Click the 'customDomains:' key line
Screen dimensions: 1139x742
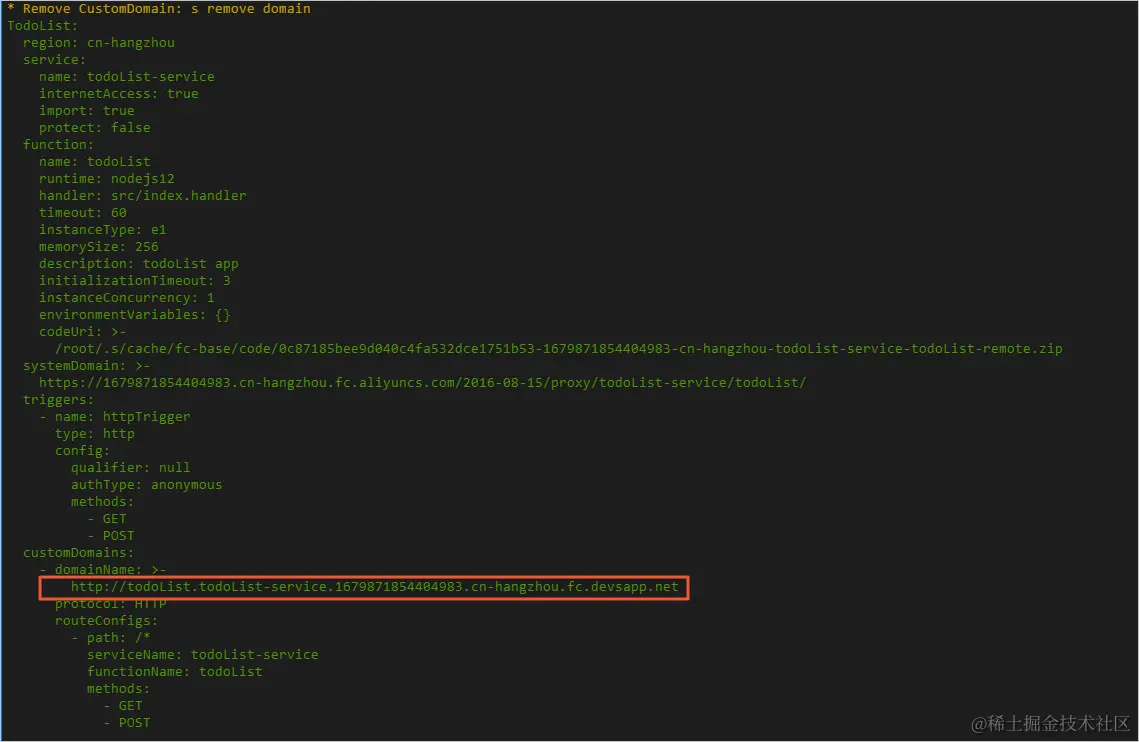(78, 552)
